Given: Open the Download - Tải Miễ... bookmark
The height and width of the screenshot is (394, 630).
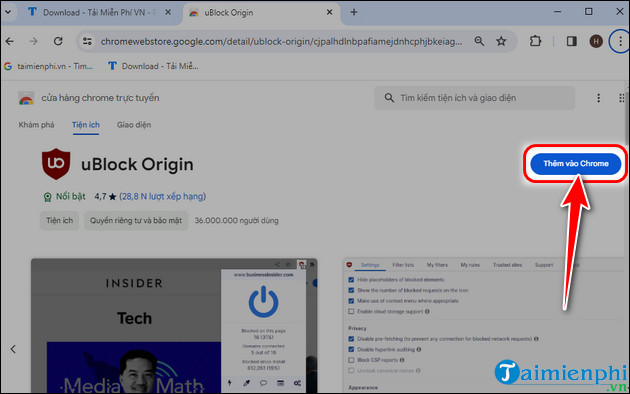Looking at the screenshot, I should 153,66.
